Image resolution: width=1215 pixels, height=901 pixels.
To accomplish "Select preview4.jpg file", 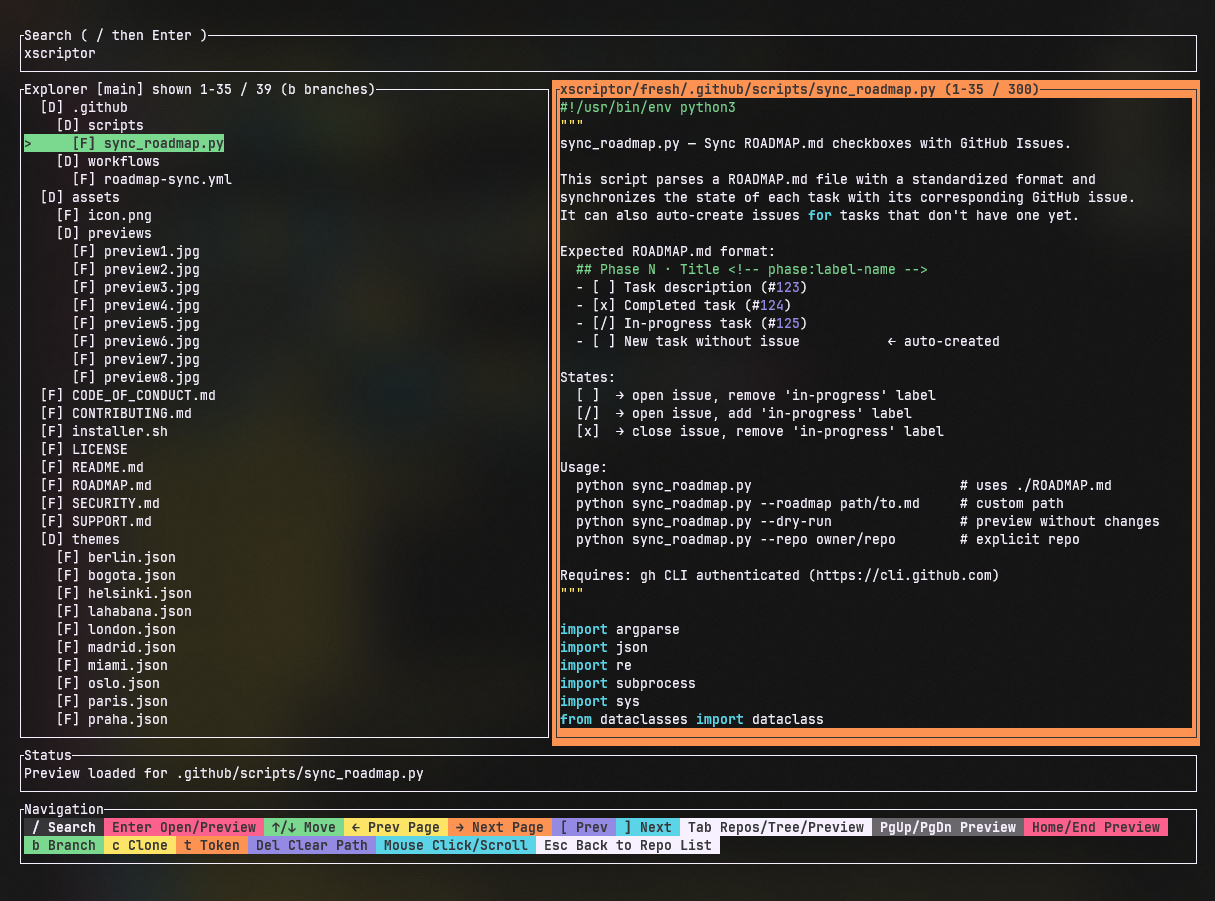I will pyautogui.click(x=136, y=305).
